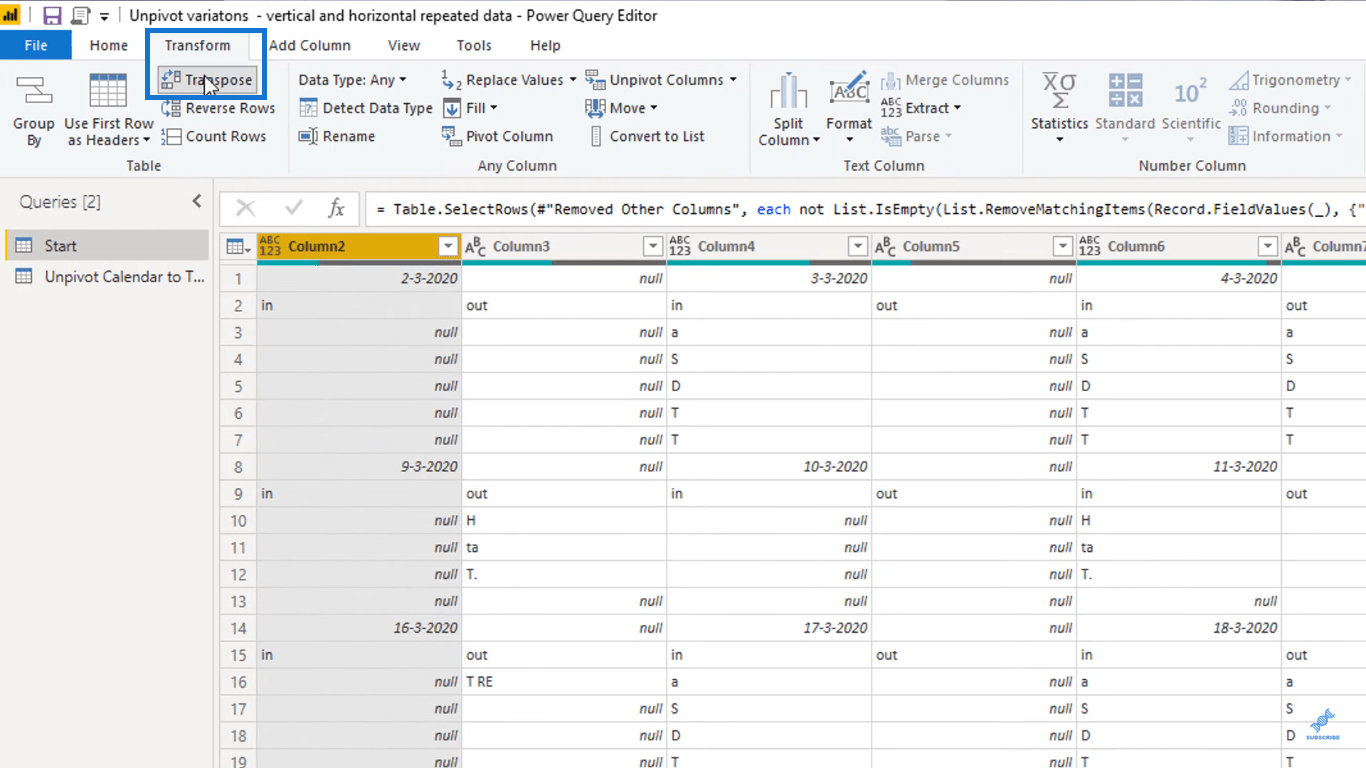Click the Column4 data type icon

681,246
